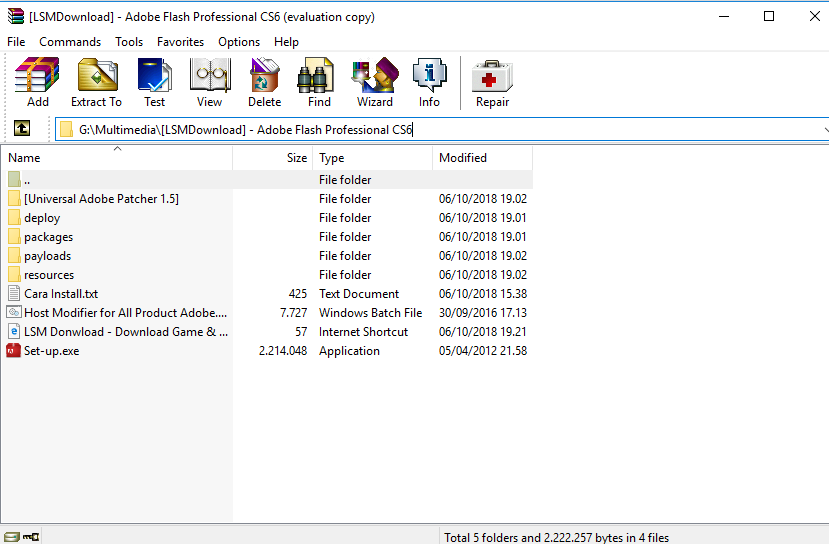Image resolution: width=829 pixels, height=544 pixels.
Task: Click the '06/10/2018 15.38' modified date
Action: (483, 293)
